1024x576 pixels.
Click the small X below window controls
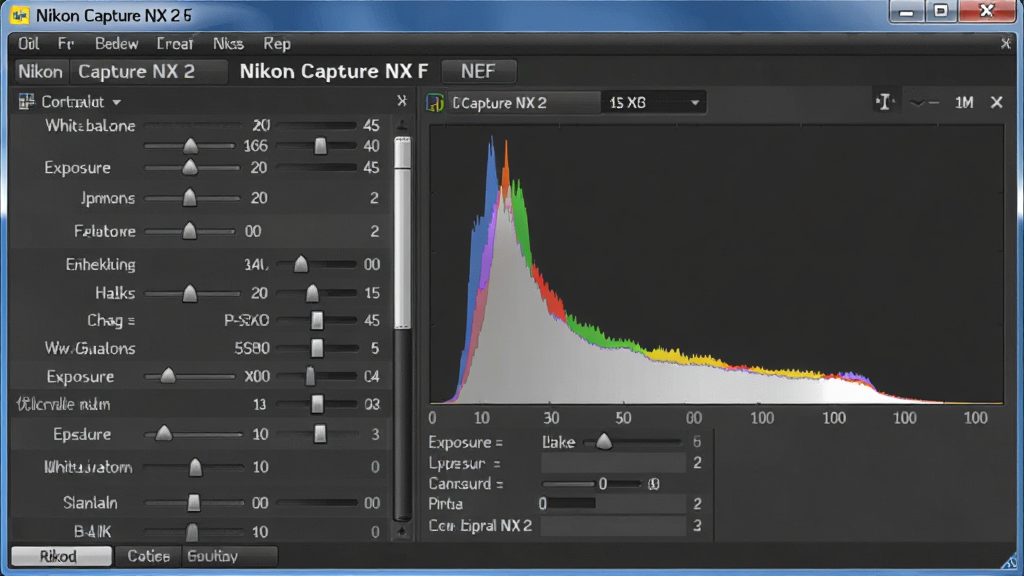pos(1006,44)
